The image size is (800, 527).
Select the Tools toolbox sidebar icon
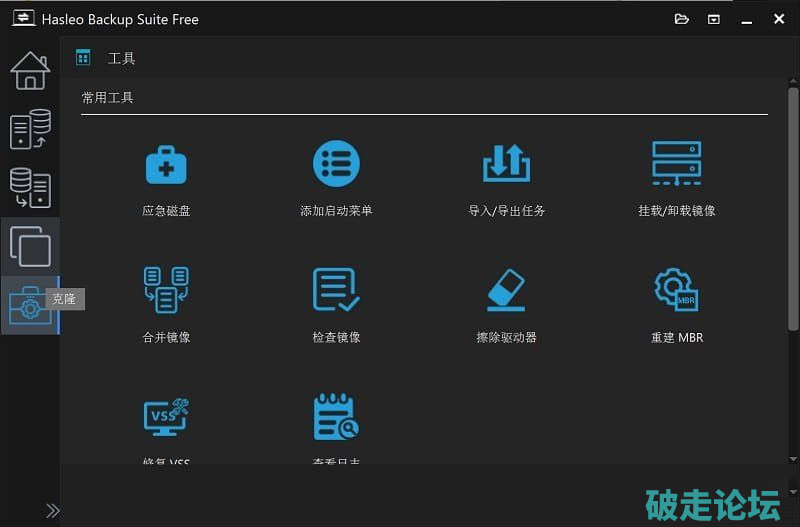pos(30,305)
